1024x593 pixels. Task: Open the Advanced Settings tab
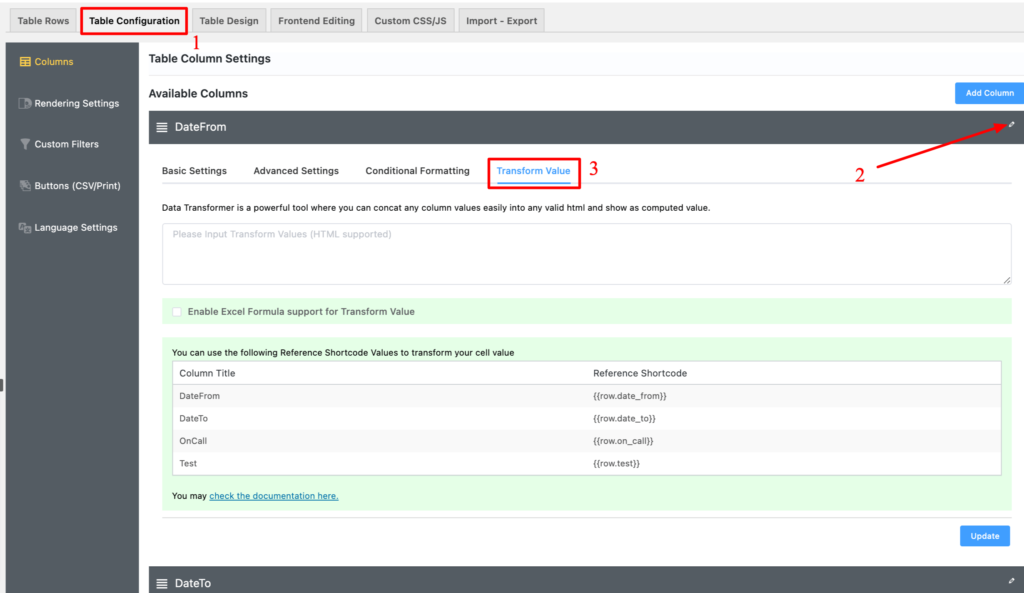[x=296, y=171]
